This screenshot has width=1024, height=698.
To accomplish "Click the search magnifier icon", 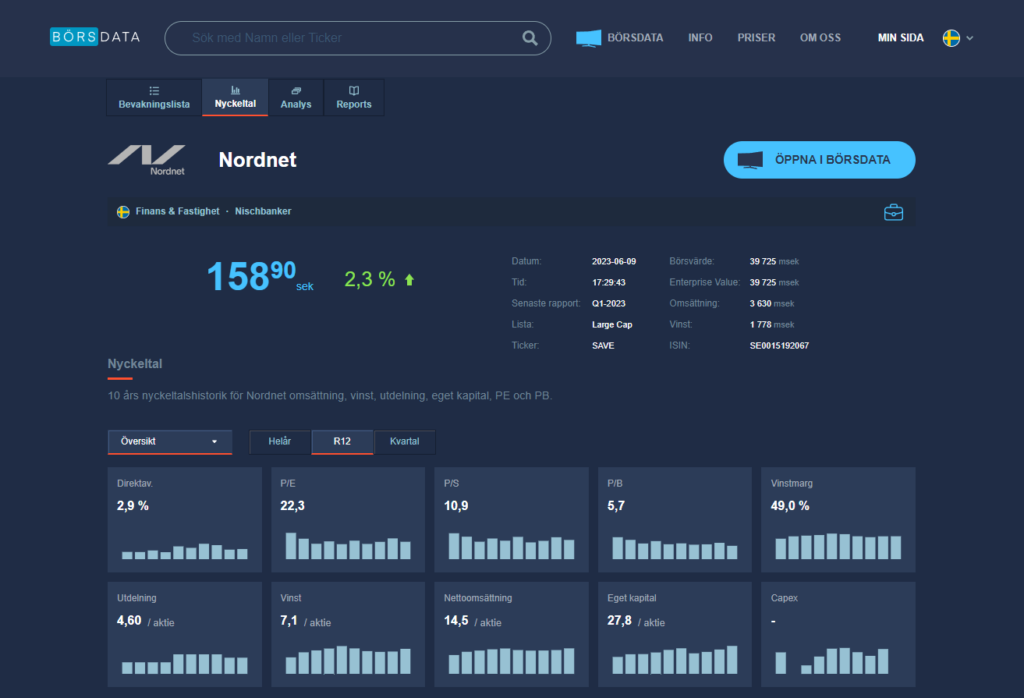I will pos(530,38).
